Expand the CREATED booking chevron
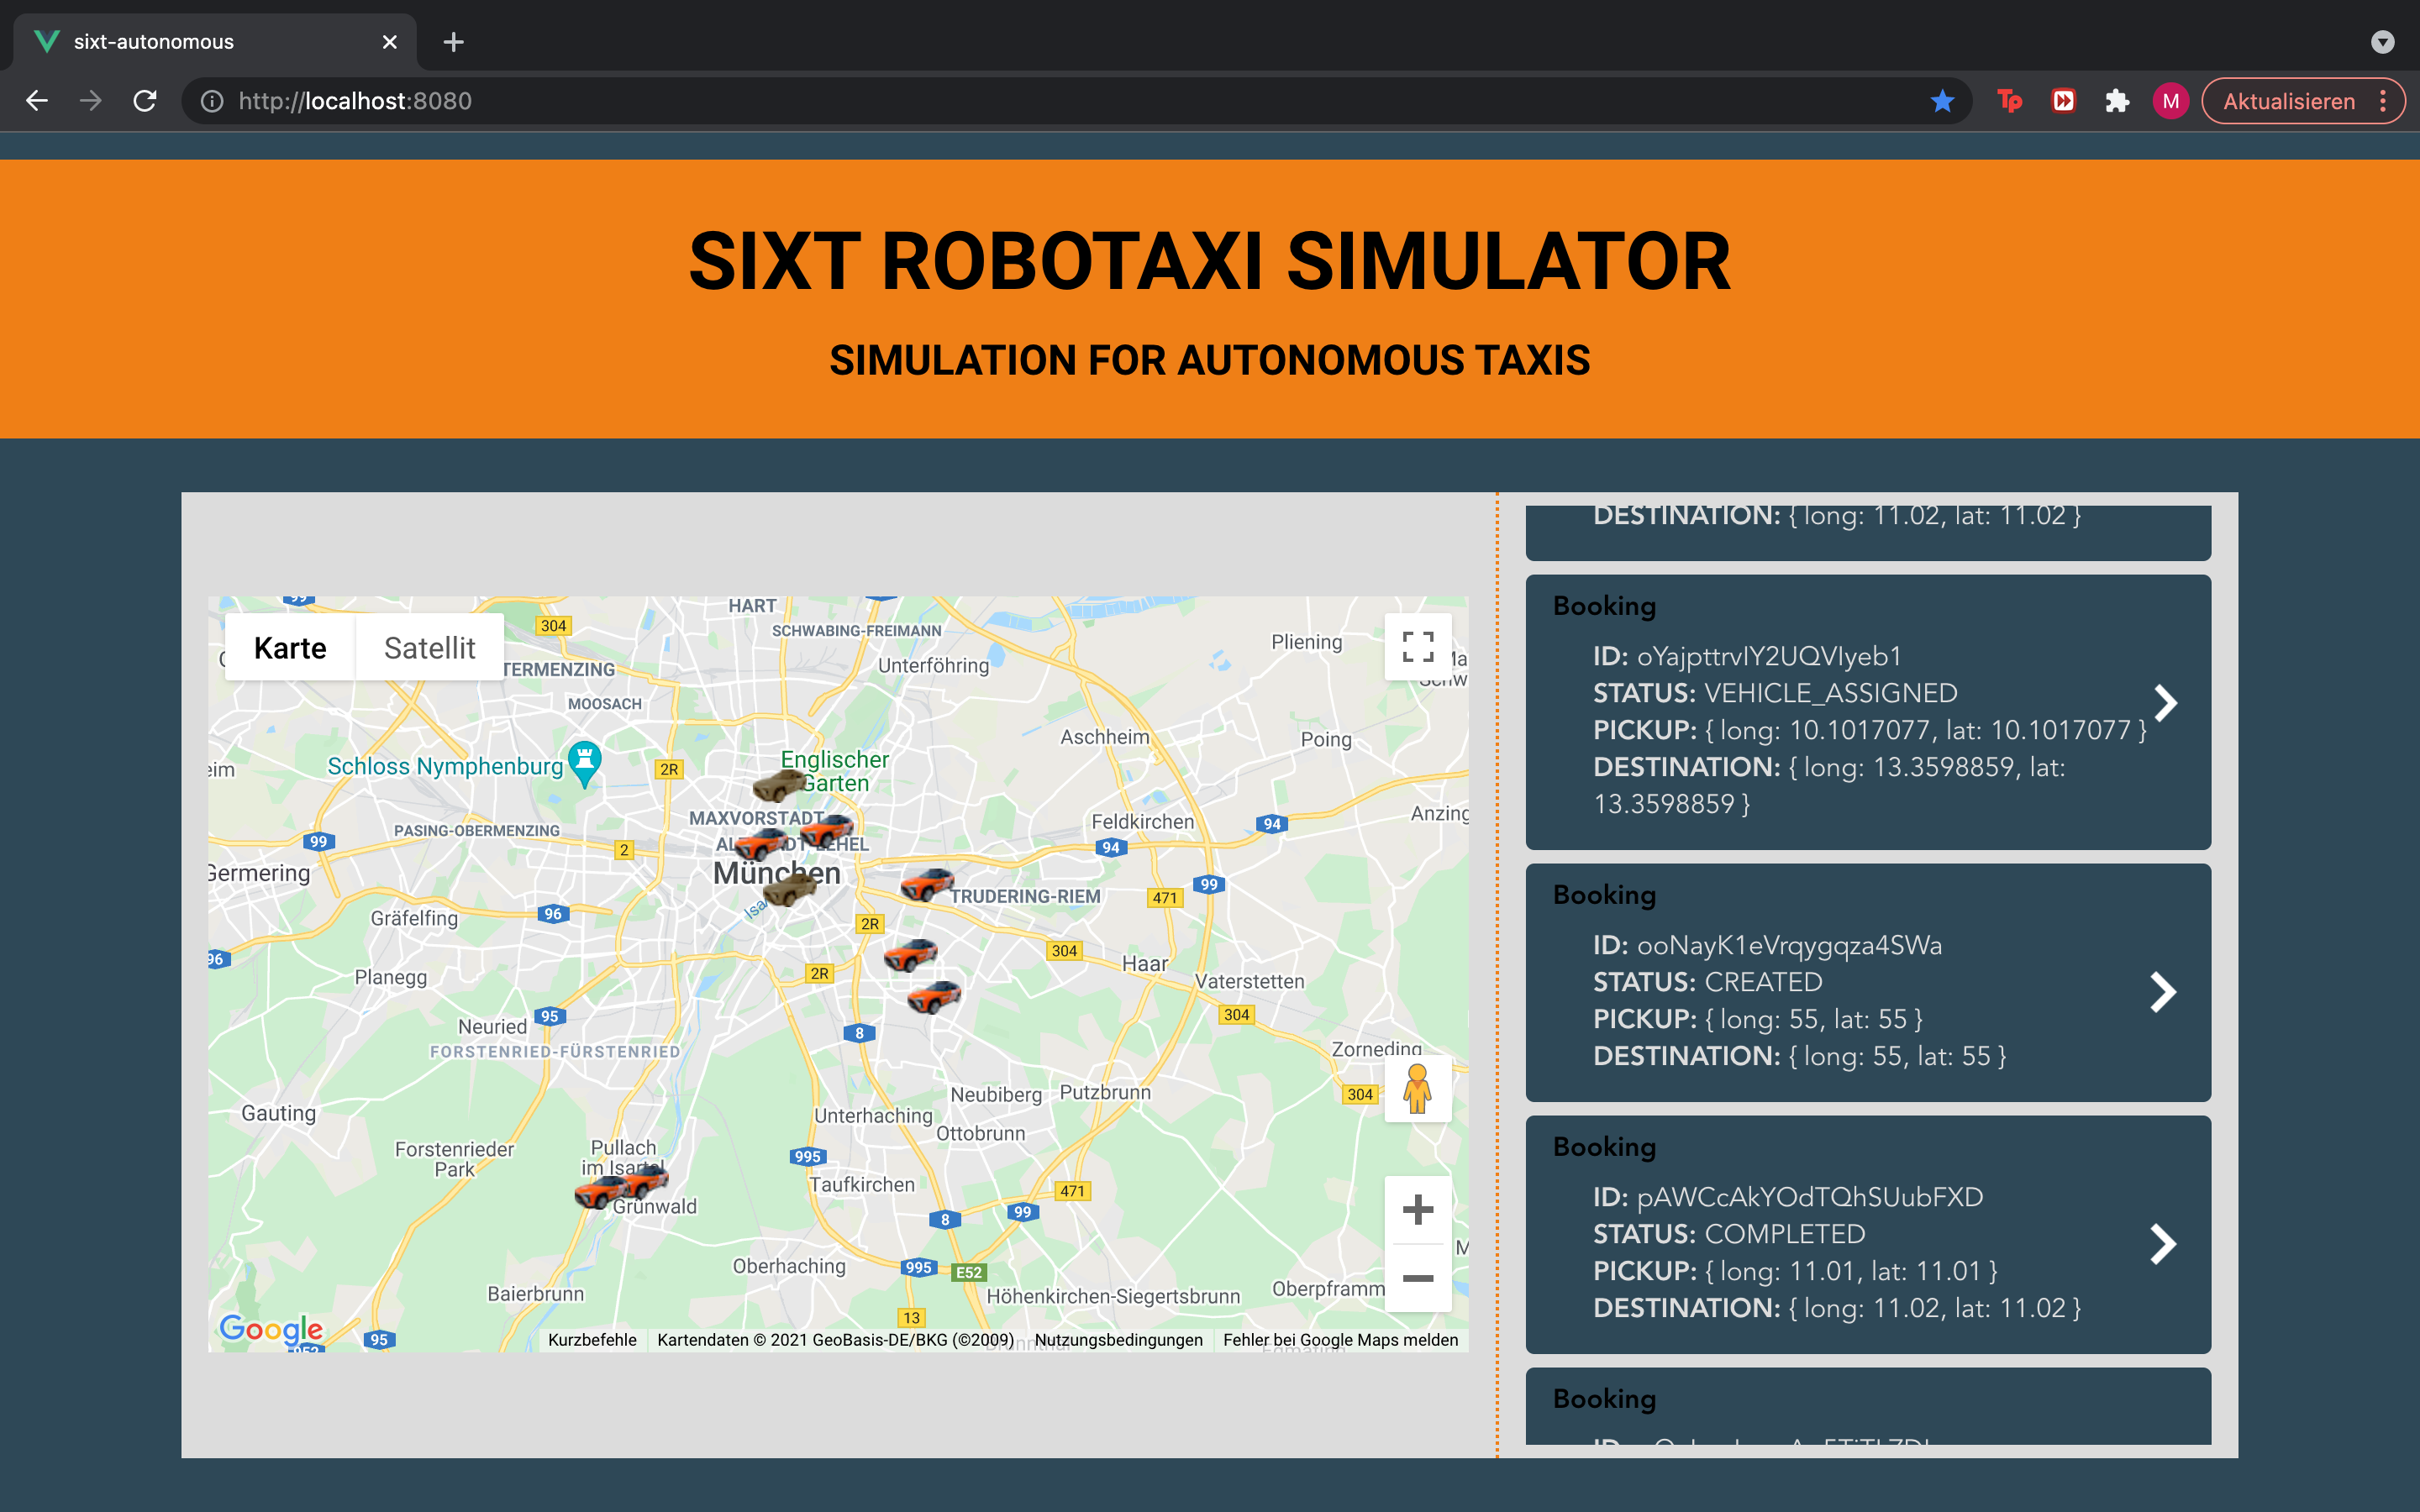The width and height of the screenshot is (2420, 1512). click(x=2163, y=992)
